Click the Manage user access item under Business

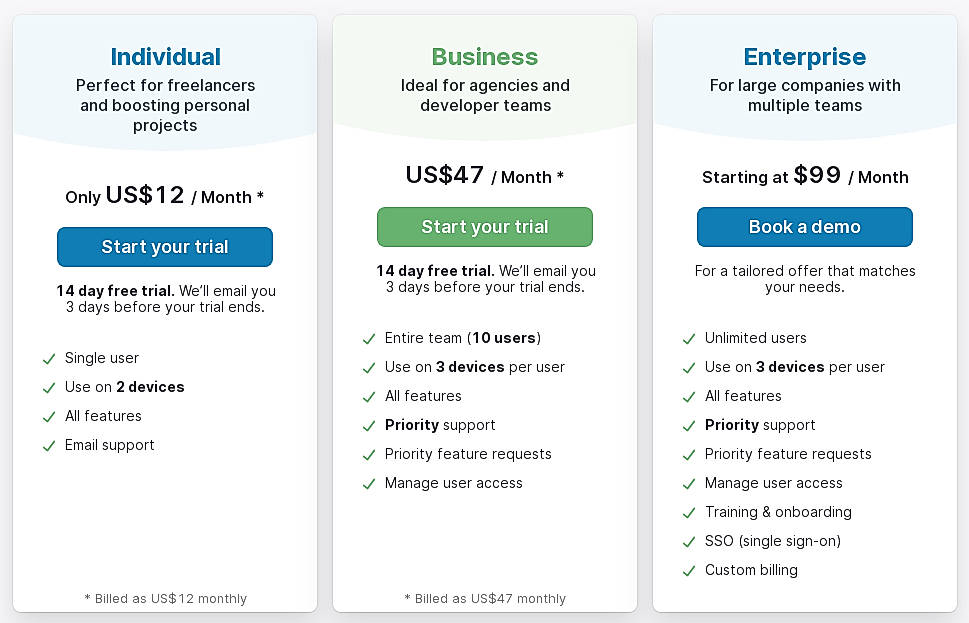pos(453,483)
